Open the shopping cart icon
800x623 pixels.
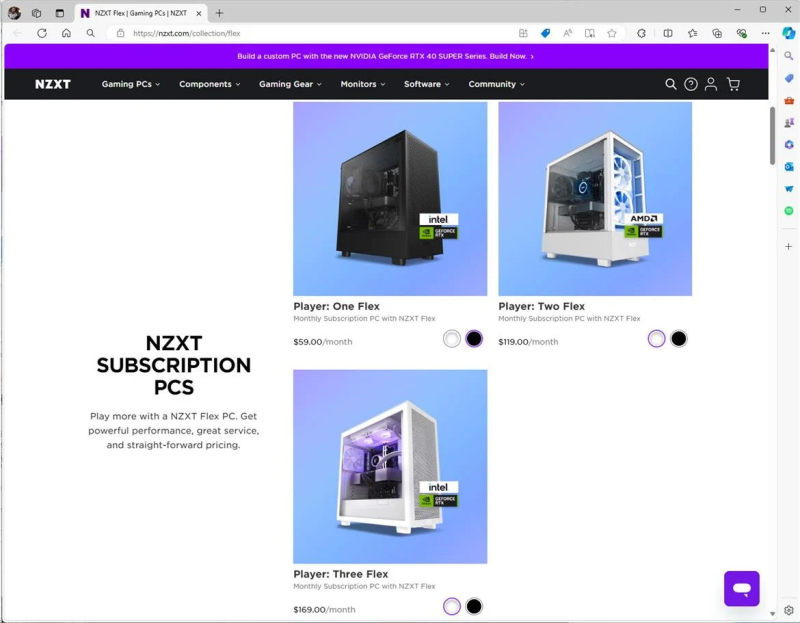pos(733,84)
